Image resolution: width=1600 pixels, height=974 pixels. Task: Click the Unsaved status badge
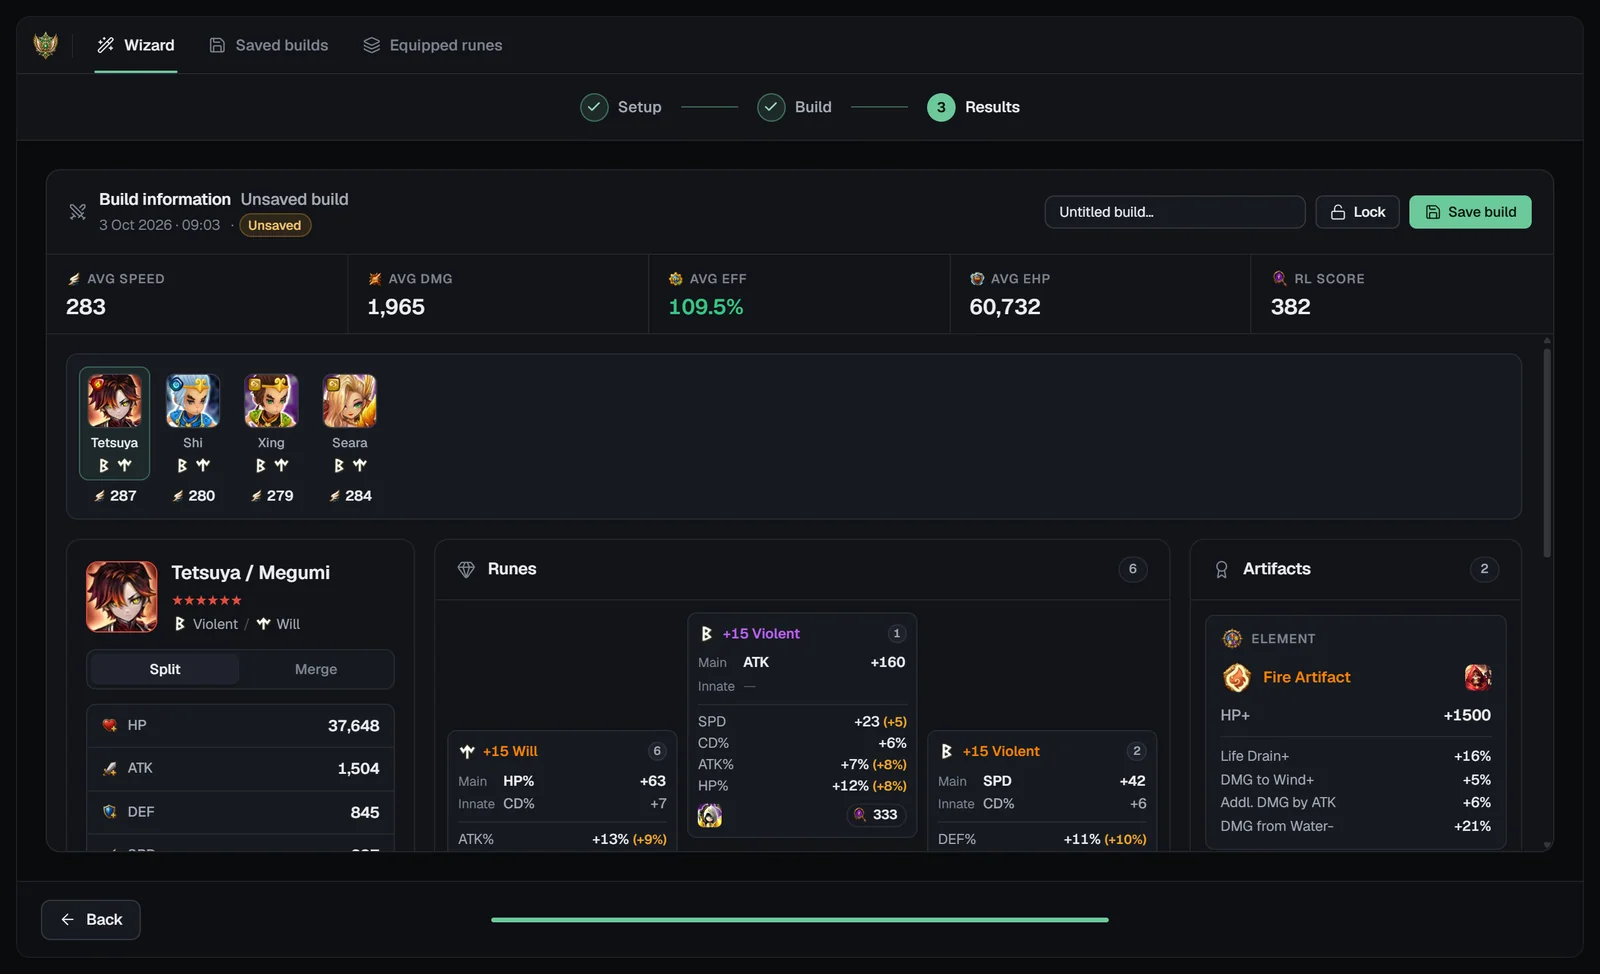[275, 225]
